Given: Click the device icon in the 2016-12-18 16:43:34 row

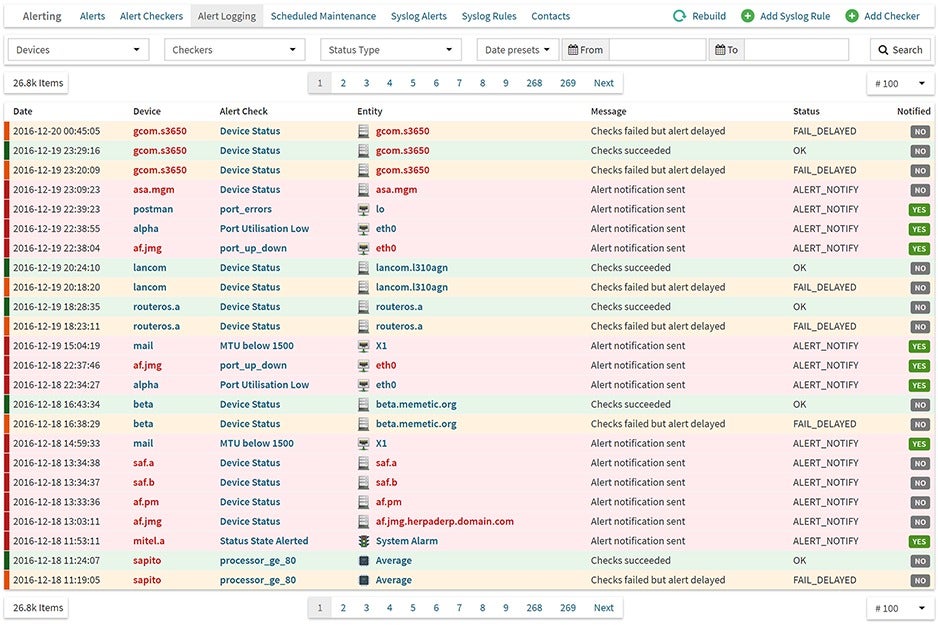Looking at the screenshot, I should pyautogui.click(x=363, y=404).
